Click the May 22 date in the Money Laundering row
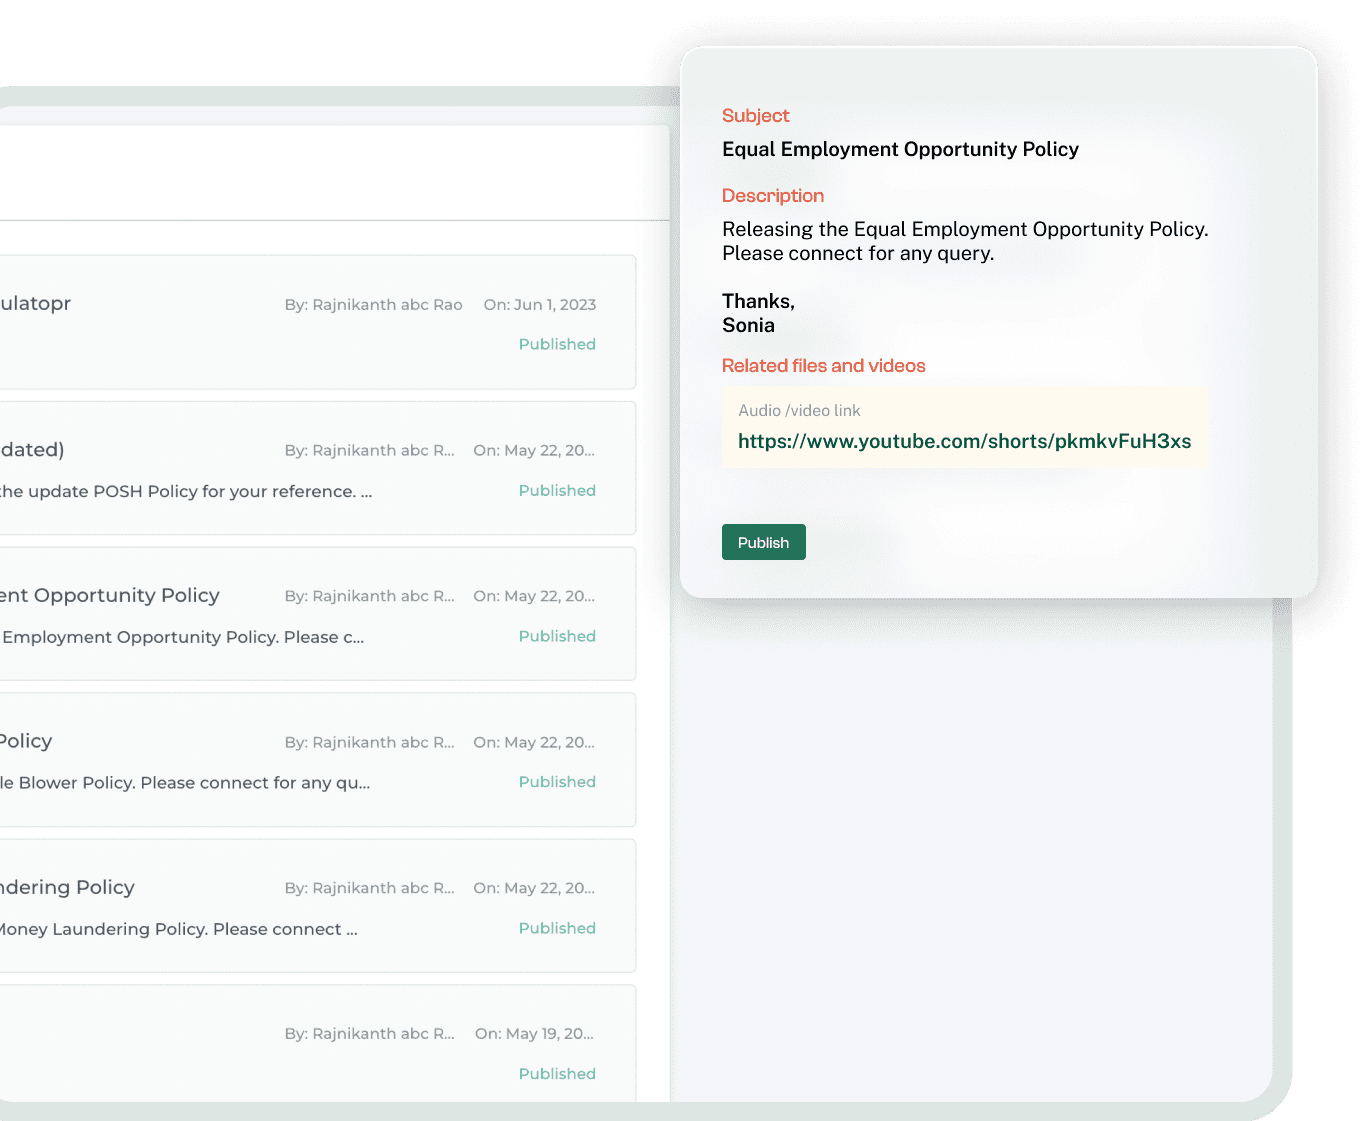 534,888
